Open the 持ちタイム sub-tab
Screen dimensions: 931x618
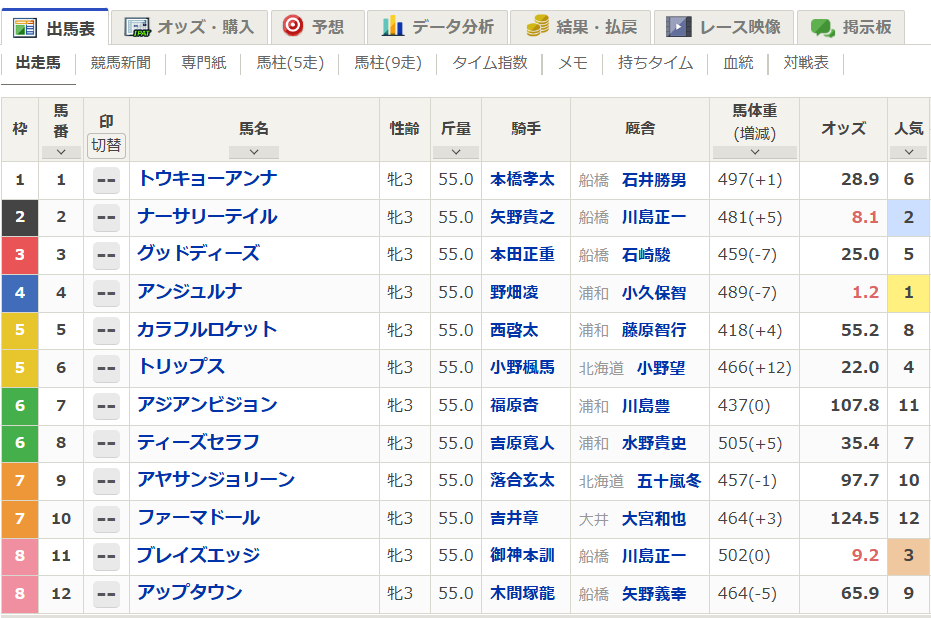click(x=656, y=63)
